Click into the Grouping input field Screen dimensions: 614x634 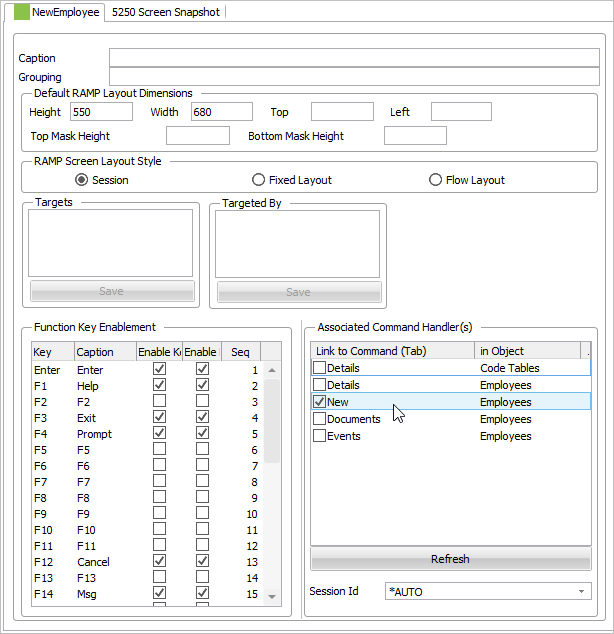(x=354, y=76)
